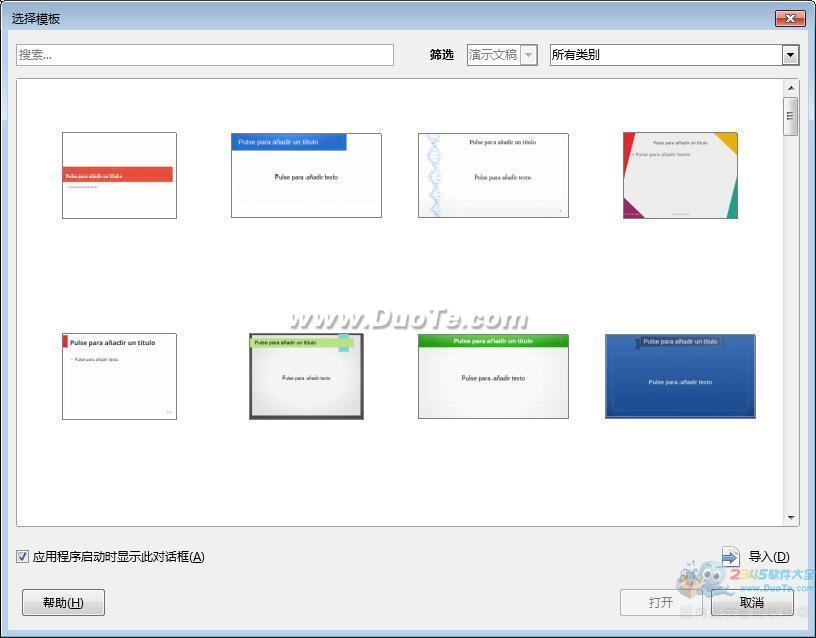Click the scrollbar down arrow

(x=791, y=518)
